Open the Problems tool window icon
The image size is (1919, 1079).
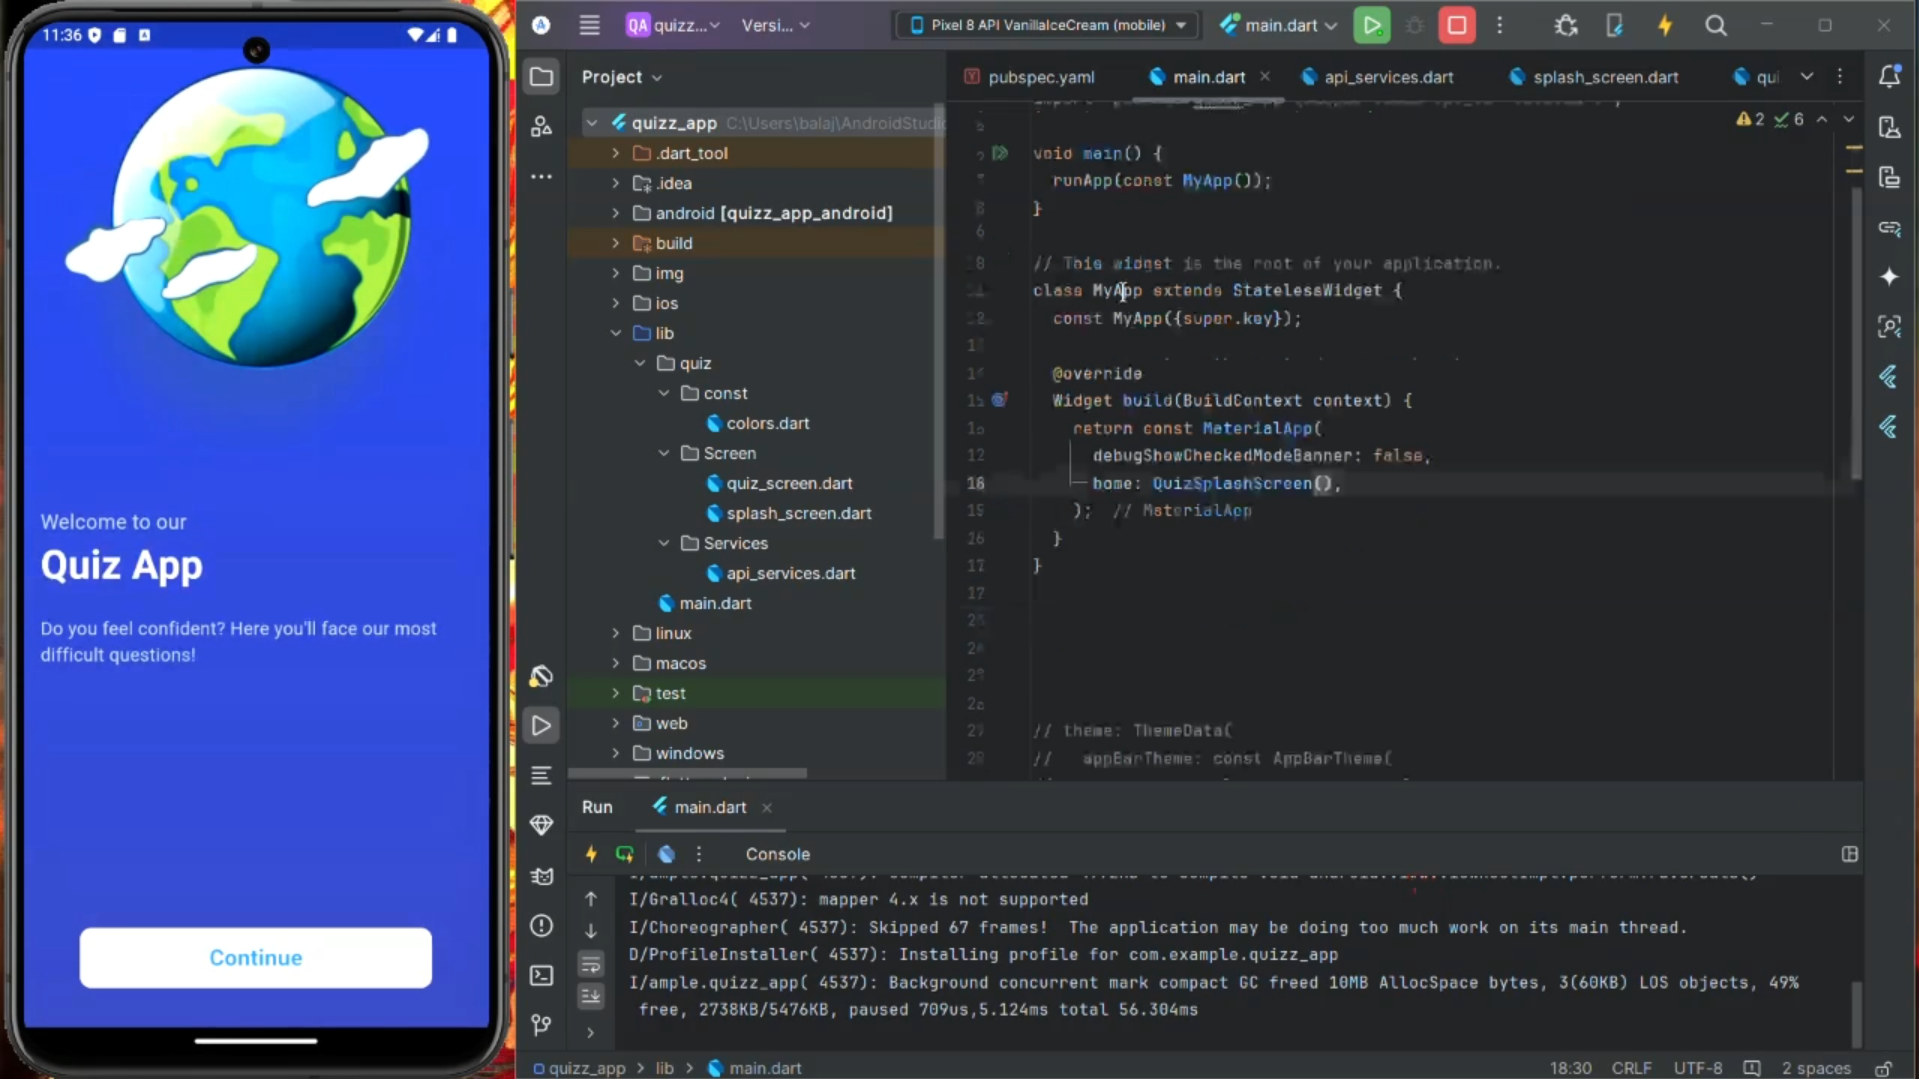coord(541,926)
